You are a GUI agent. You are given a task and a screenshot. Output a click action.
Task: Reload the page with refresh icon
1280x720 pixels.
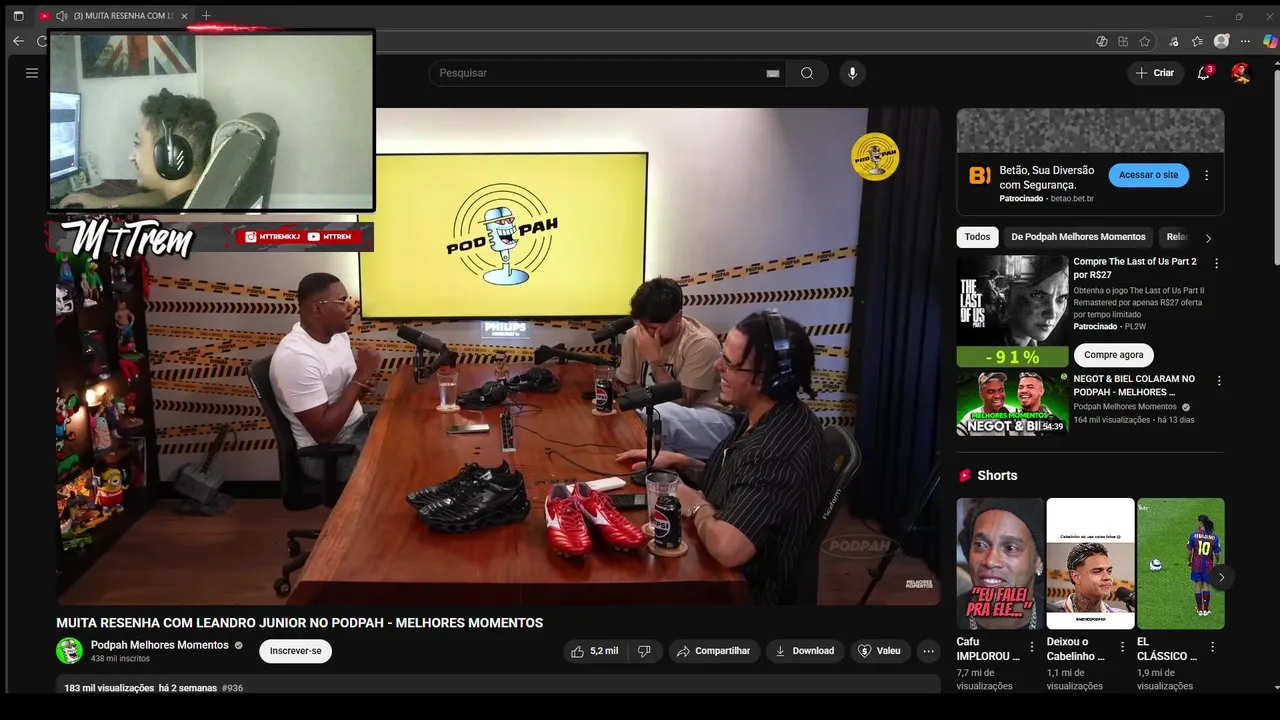coord(42,41)
